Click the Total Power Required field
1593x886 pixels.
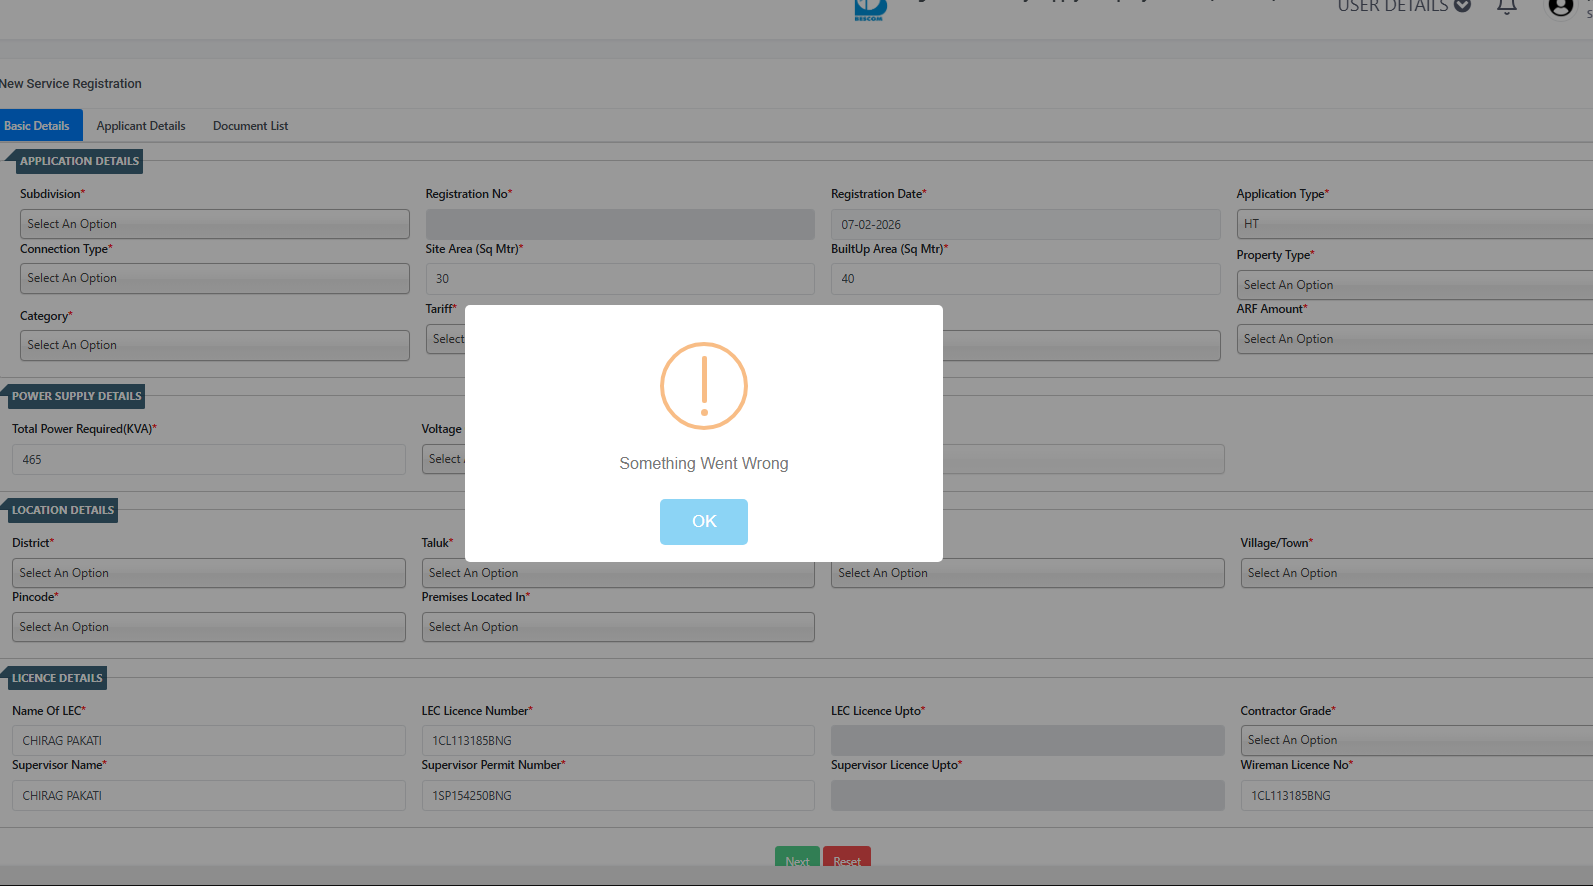click(x=209, y=459)
